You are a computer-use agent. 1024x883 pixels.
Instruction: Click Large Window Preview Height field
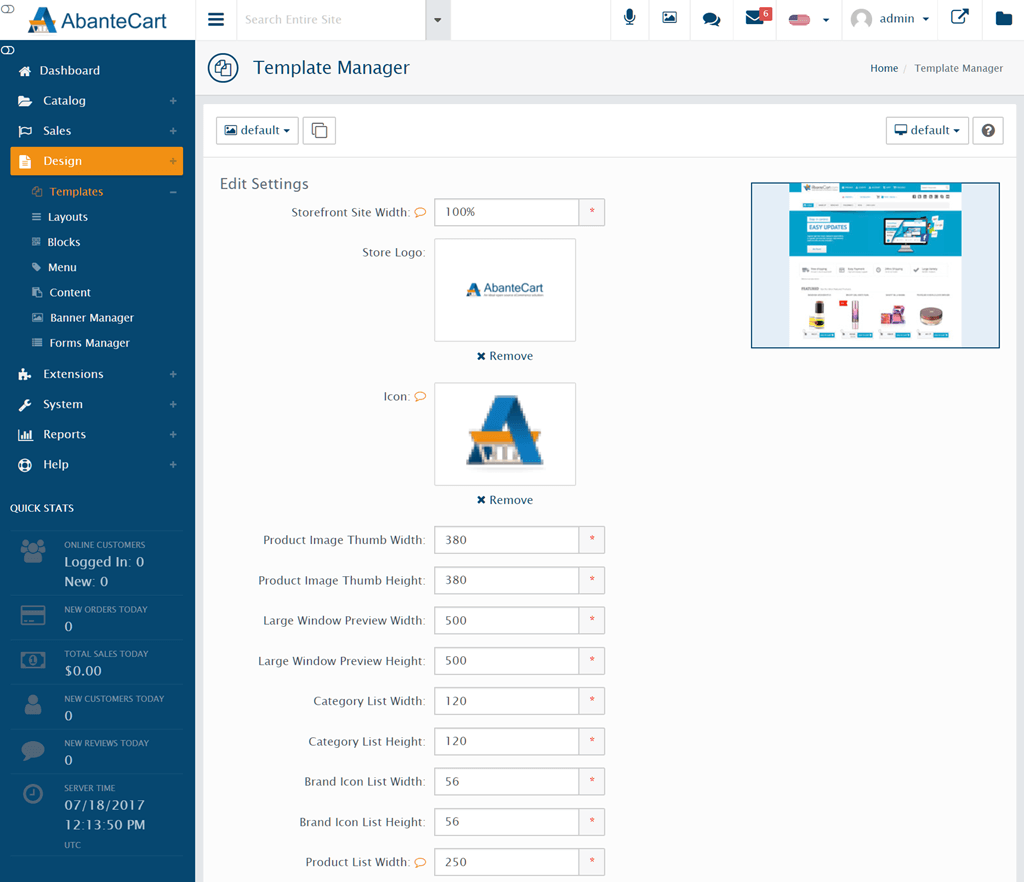pyautogui.click(x=507, y=661)
